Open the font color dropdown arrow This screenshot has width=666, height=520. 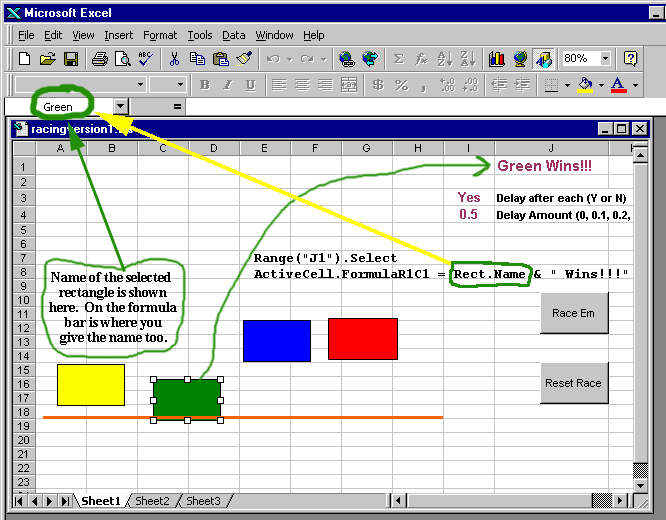[635, 85]
